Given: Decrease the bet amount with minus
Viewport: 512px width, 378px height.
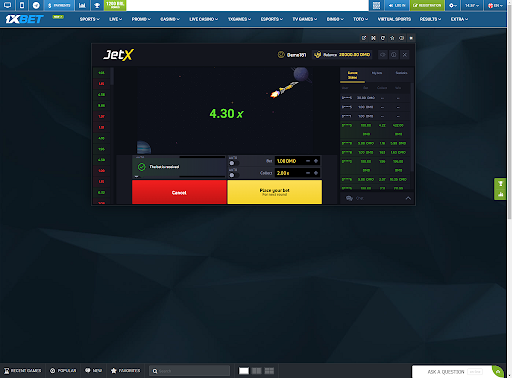Looking at the screenshot, I should tap(308, 161).
